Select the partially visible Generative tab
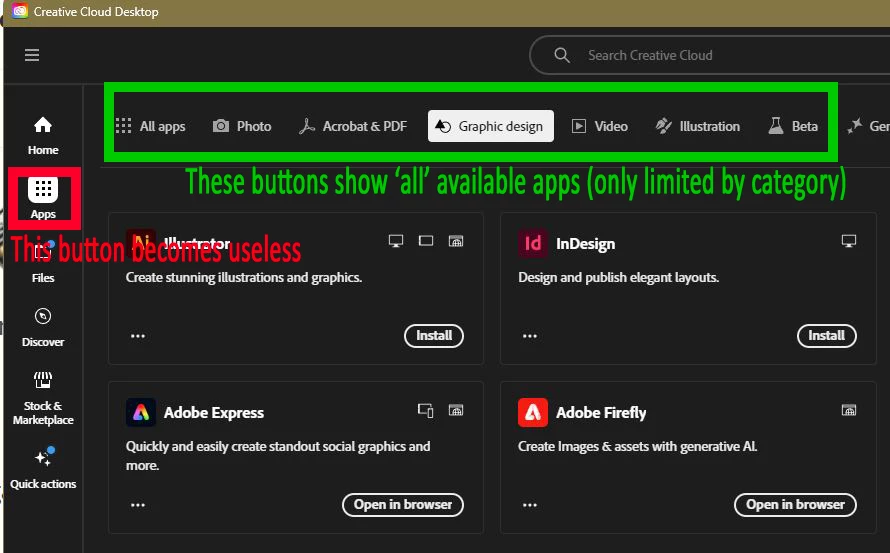 point(868,126)
